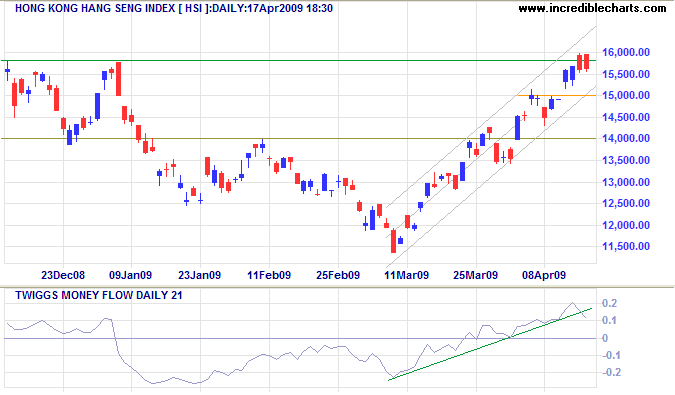Click the money flow peak above 0.2
Screen dimensions: 675x395
pos(573,303)
